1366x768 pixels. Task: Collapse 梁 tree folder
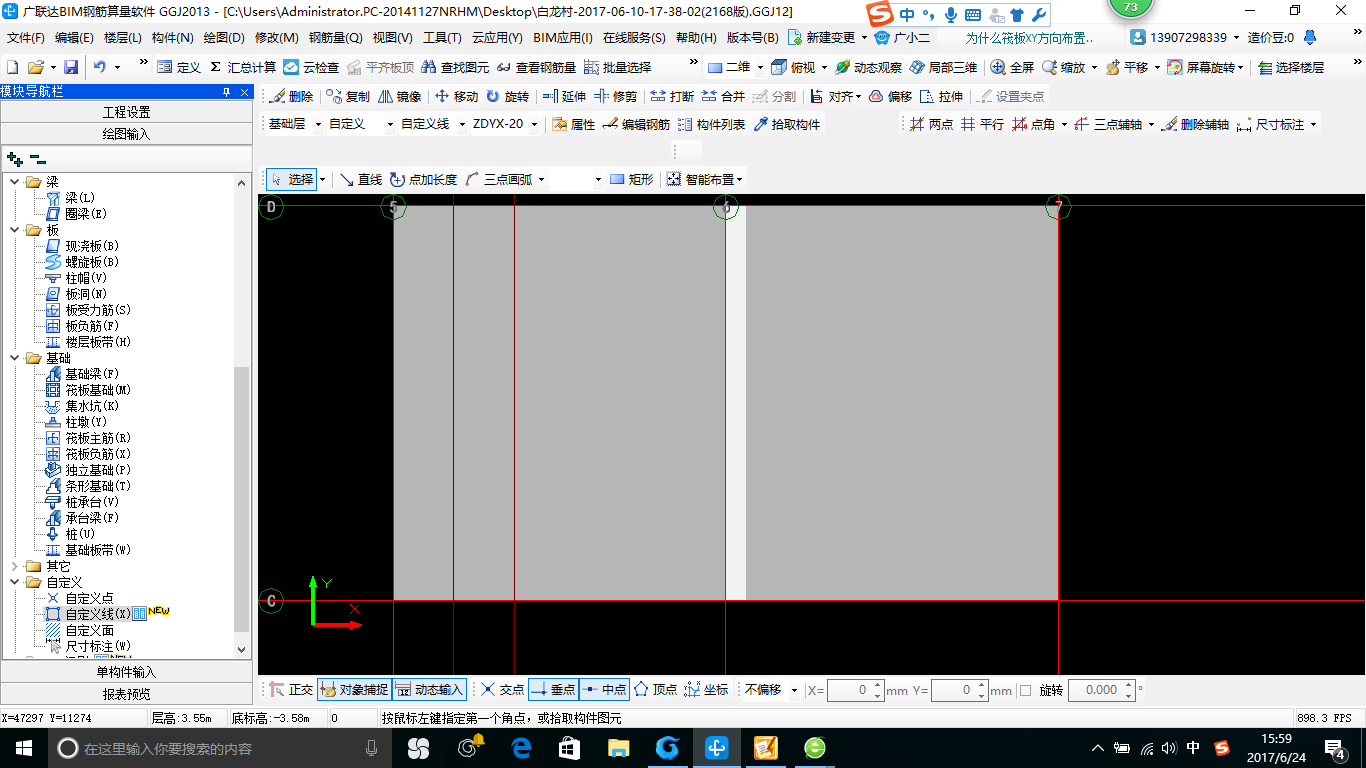(x=15, y=182)
